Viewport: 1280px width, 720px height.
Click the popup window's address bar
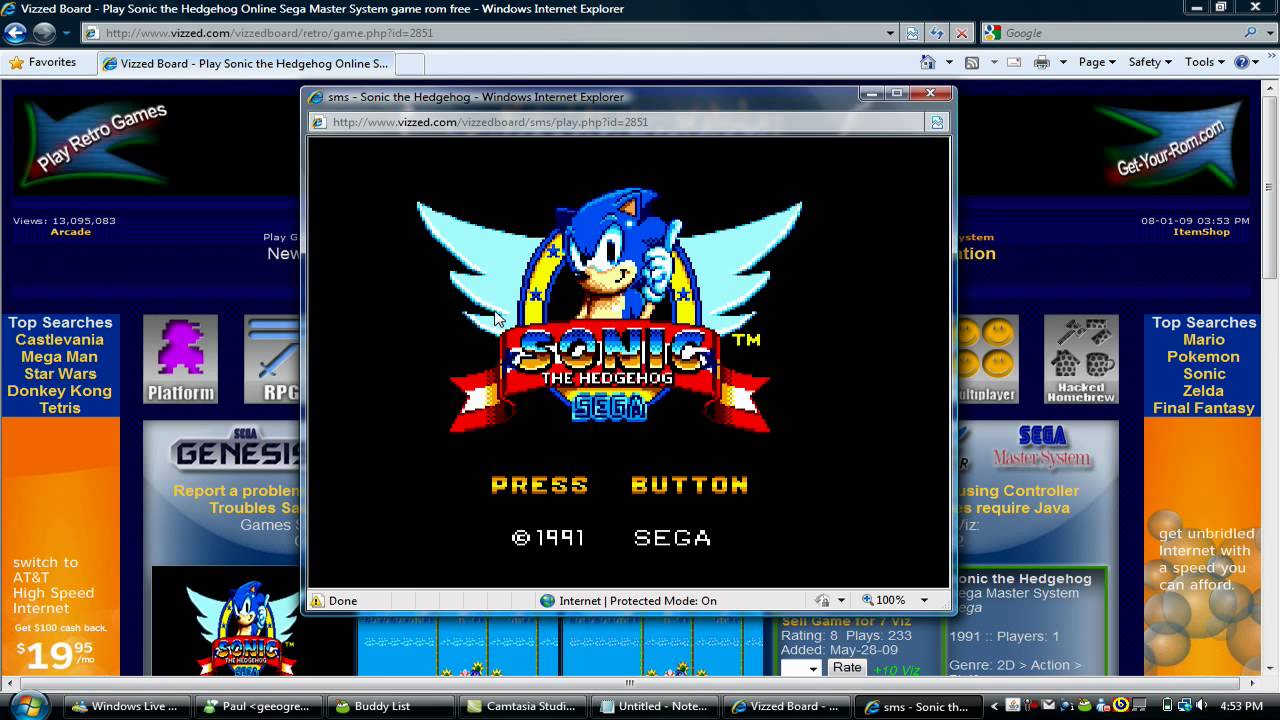[618, 122]
